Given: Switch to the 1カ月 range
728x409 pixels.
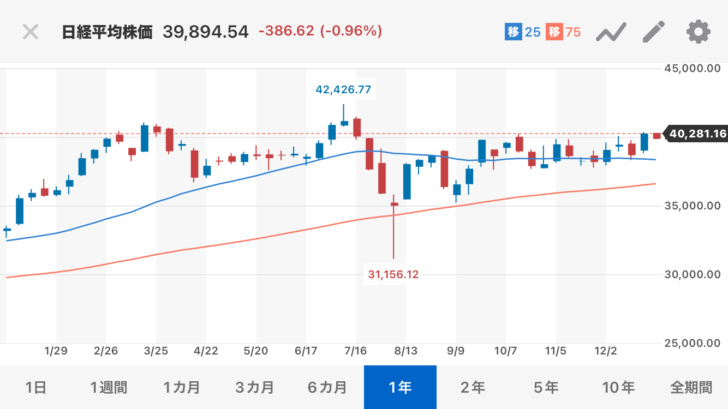Looking at the screenshot, I should (x=181, y=387).
